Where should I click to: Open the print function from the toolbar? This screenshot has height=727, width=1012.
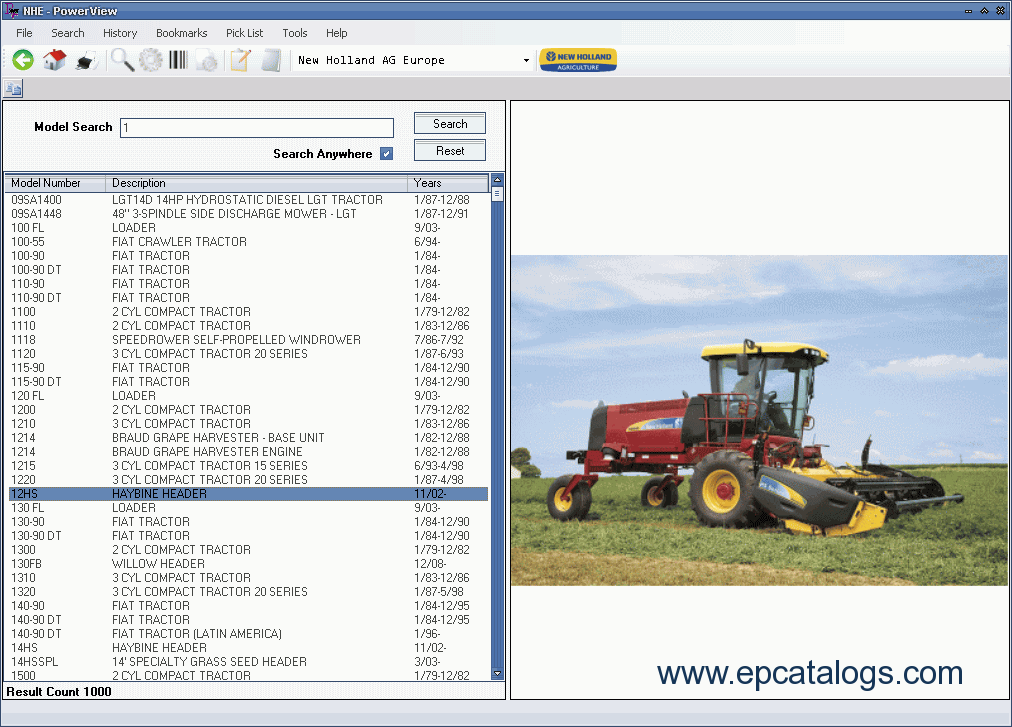click(x=87, y=59)
